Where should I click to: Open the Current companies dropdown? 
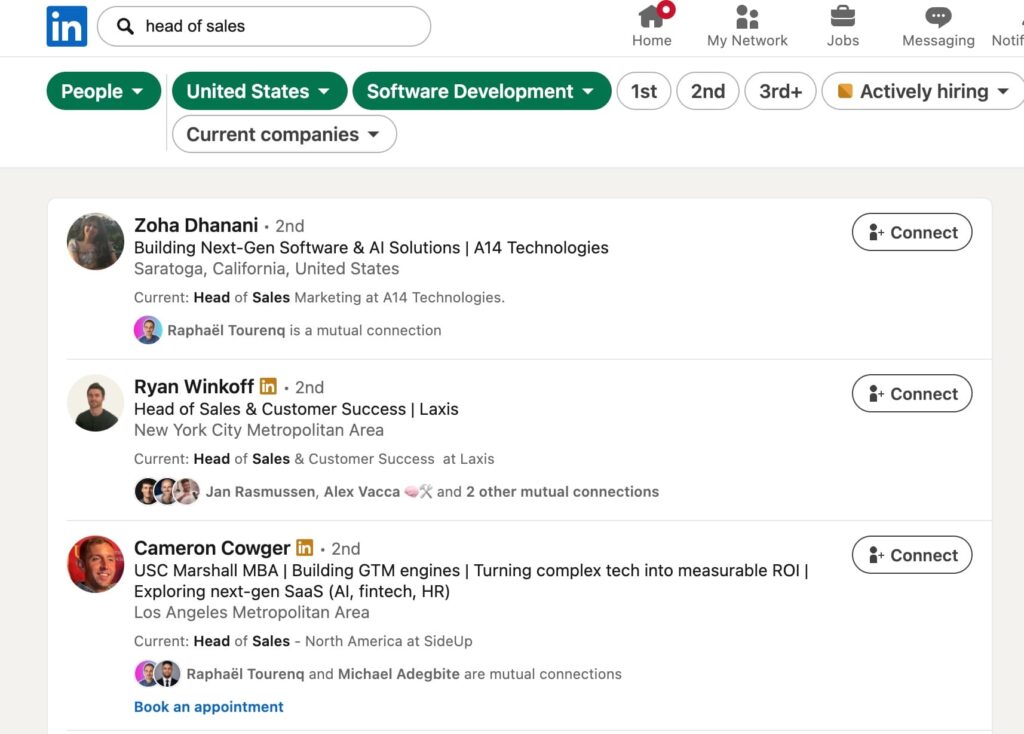point(283,134)
